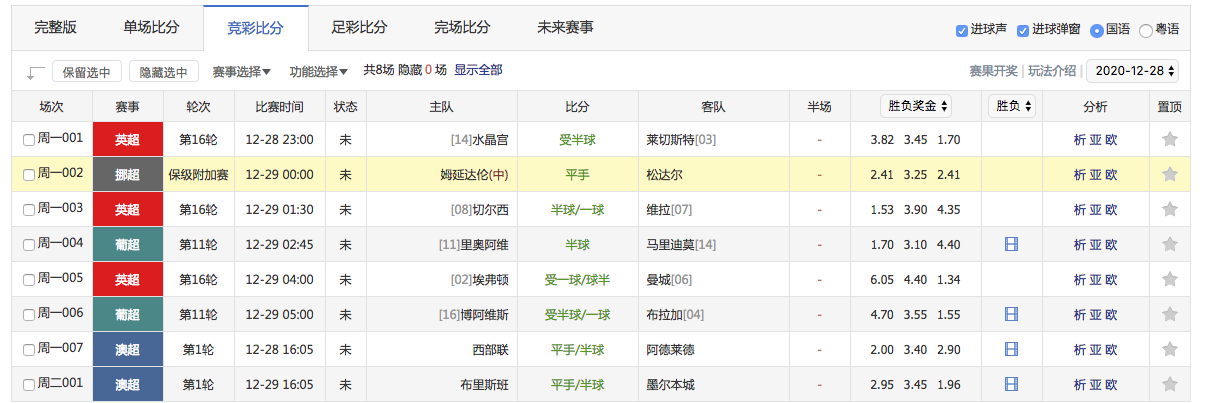Viewport: 1217px width, 403px height.
Task: Switch to the 单场比分 tab
Action: pos(151,28)
